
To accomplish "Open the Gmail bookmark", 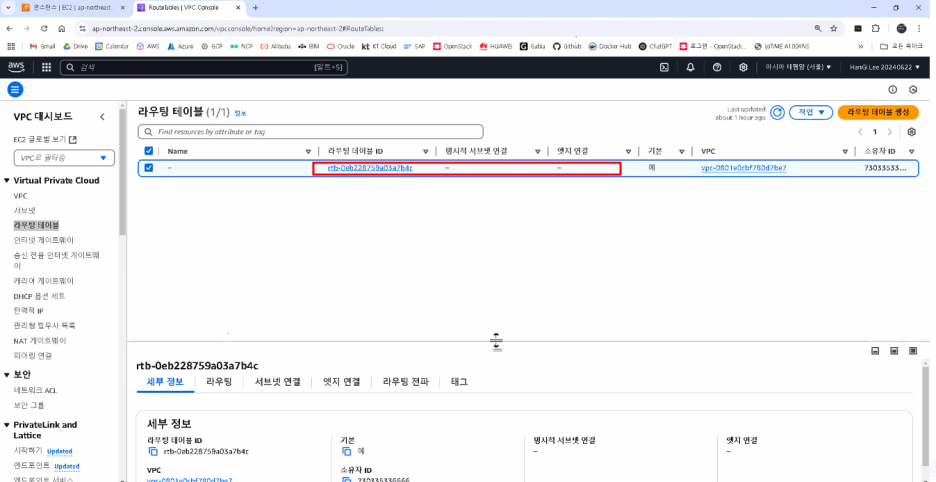I will (42, 46).
